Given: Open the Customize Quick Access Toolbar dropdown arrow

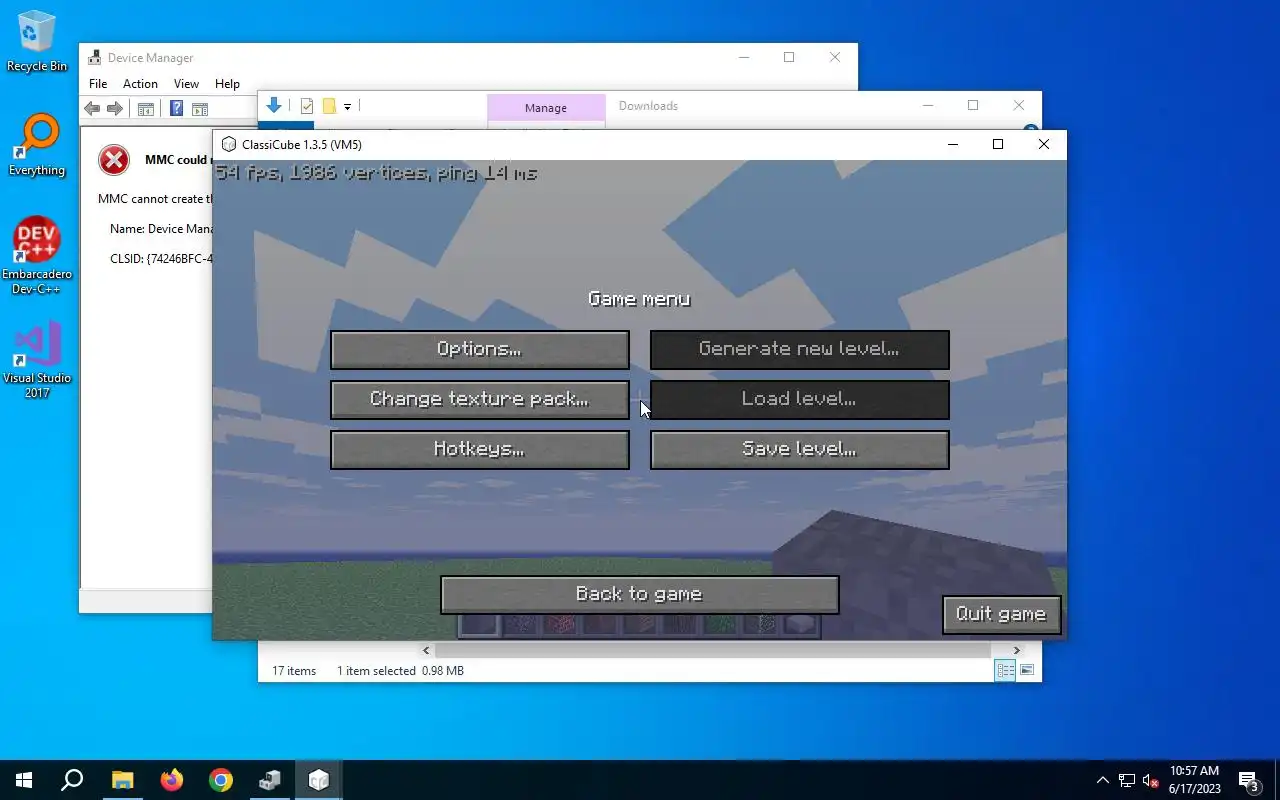Looking at the screenshot, I should click(347, 106).
